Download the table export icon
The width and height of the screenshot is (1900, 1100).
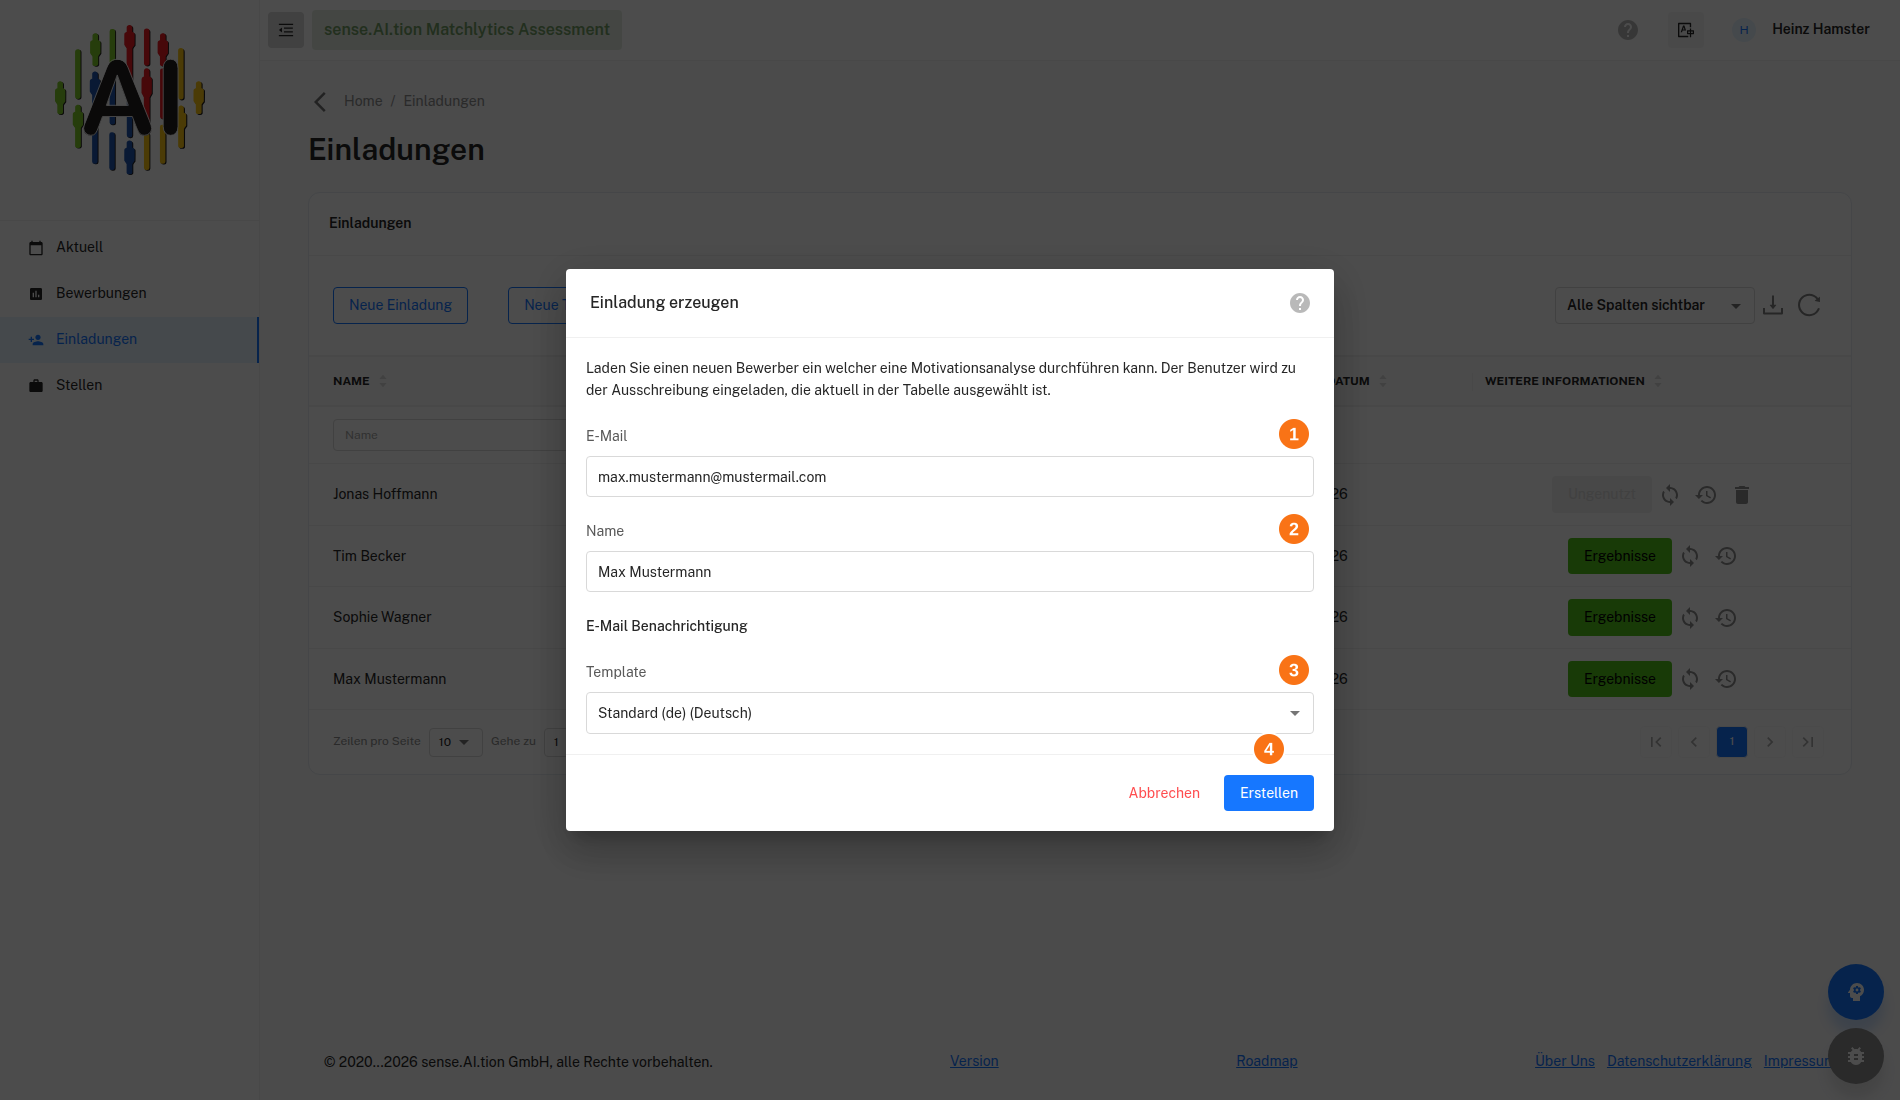pos(1773,305)
